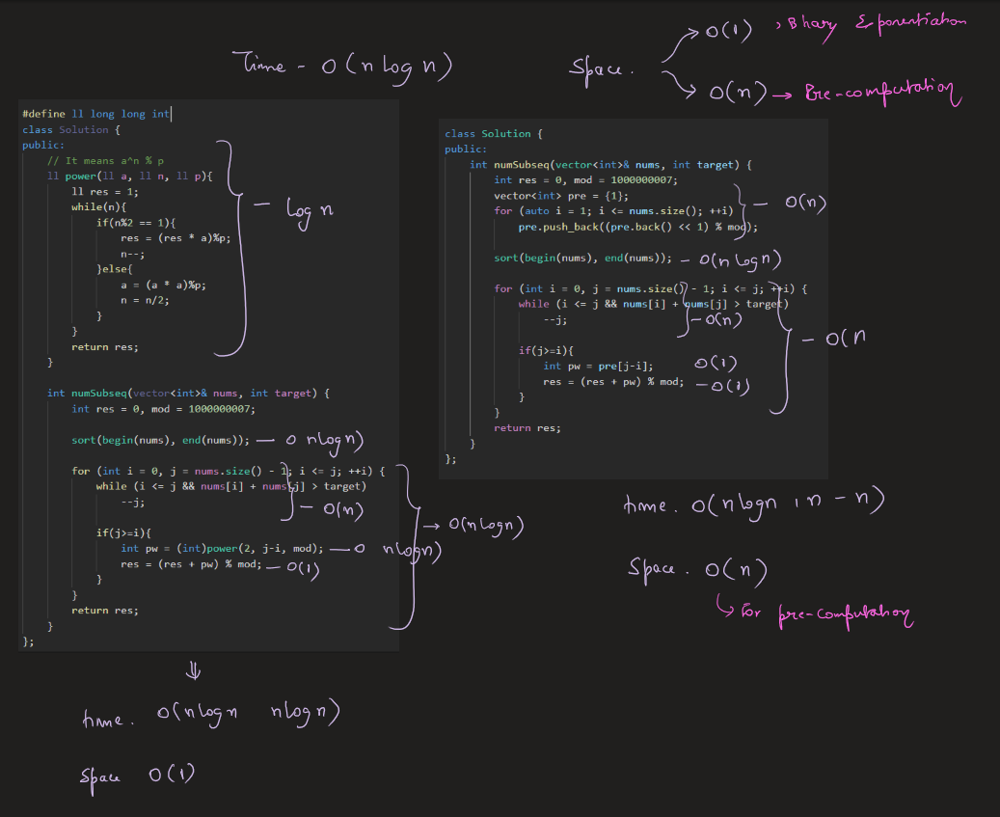Click the handwritten "Log n" annotation
The height and width of the screenshot is (817, 1000).
309,211
